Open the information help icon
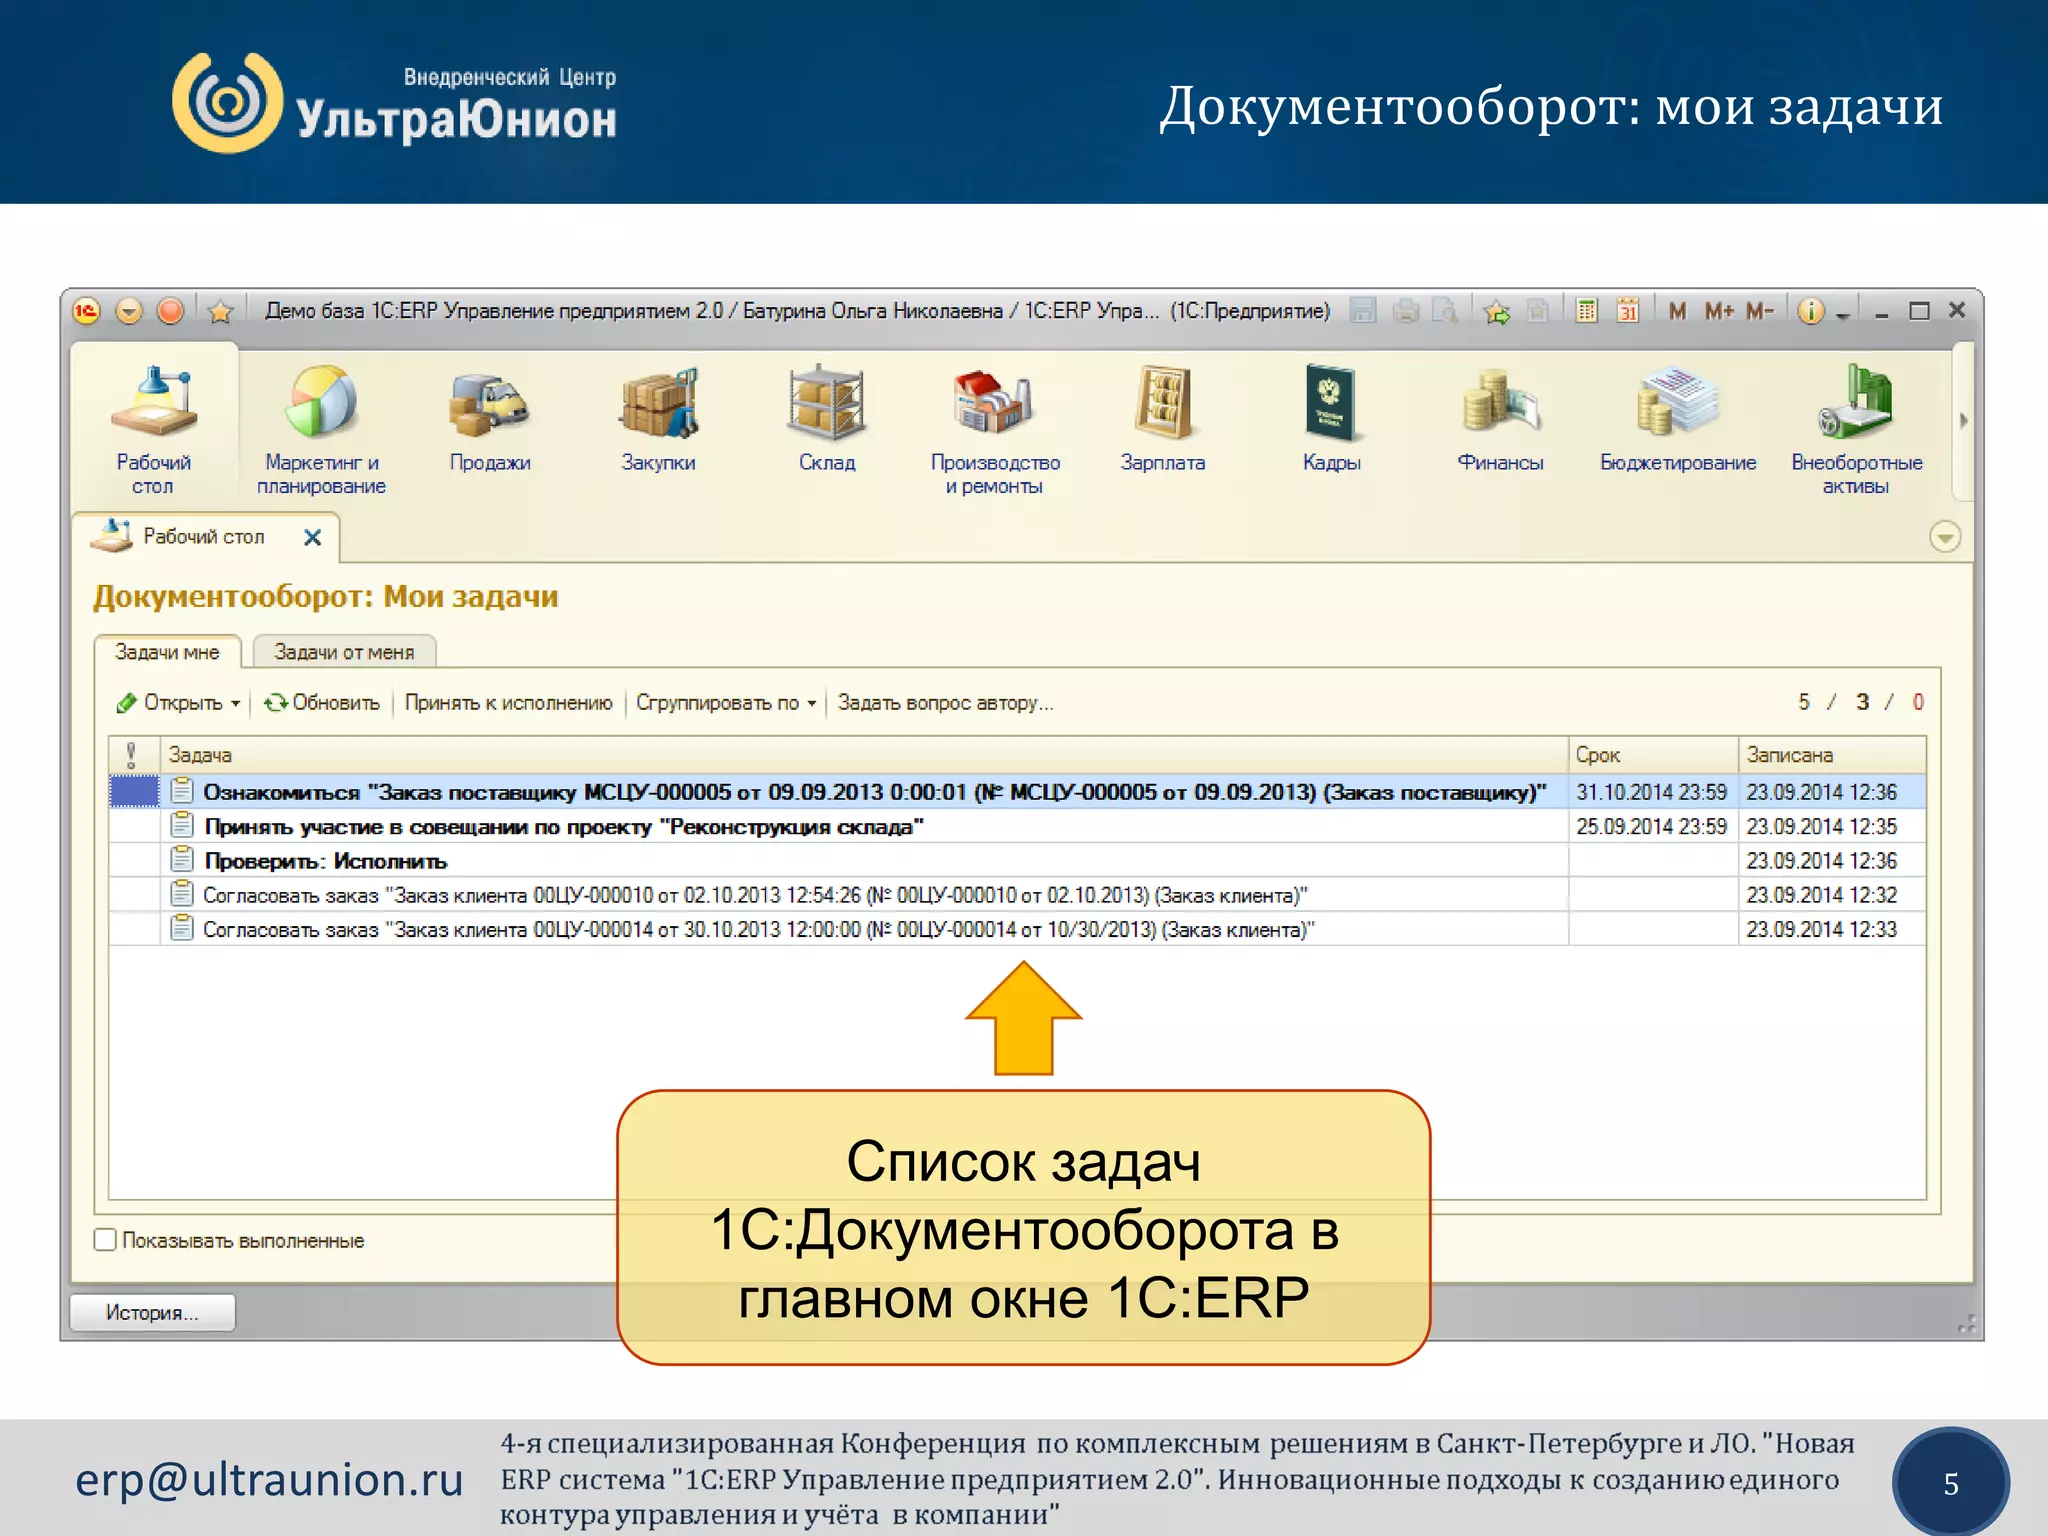2048x1536 pixels. pos(1810,311)
